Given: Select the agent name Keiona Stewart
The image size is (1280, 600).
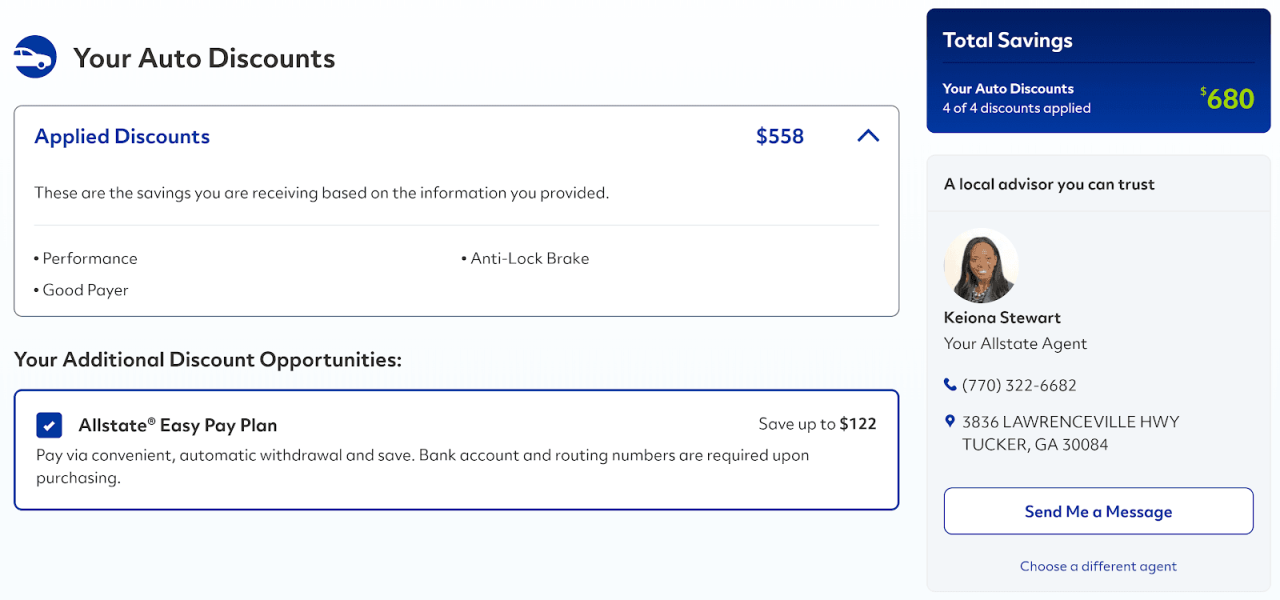Looking at the screenshot, I should (1001, 317).
